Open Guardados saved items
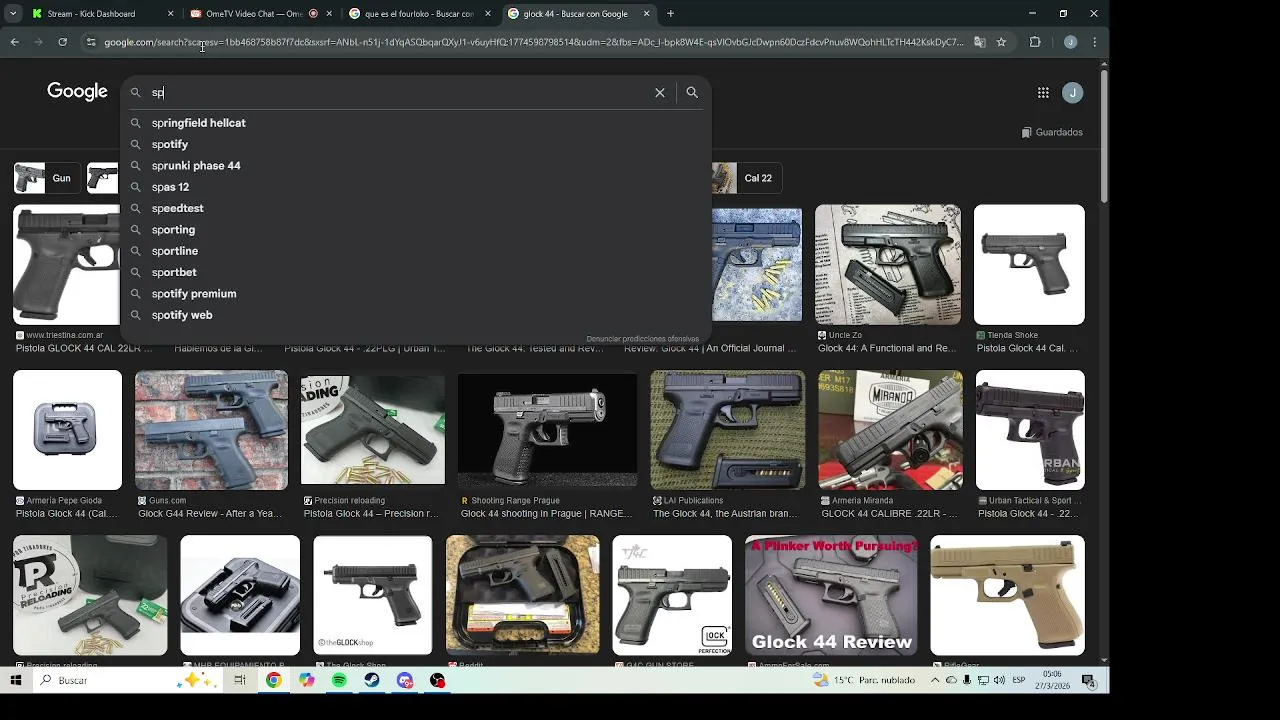Image resolution: width=1280 pixels, height=720 pixels. coord(1052,132)
